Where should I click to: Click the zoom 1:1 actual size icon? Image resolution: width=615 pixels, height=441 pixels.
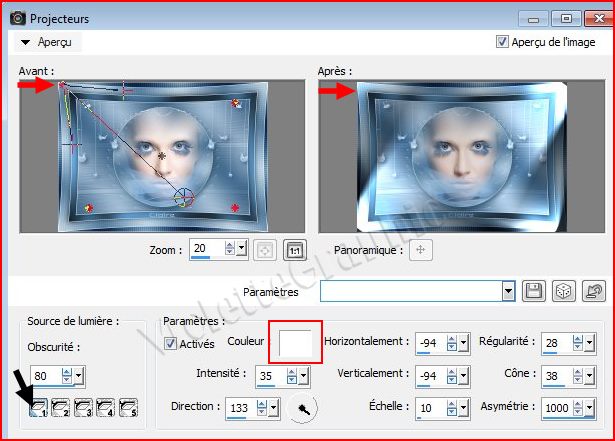click(x=295, y=250)
